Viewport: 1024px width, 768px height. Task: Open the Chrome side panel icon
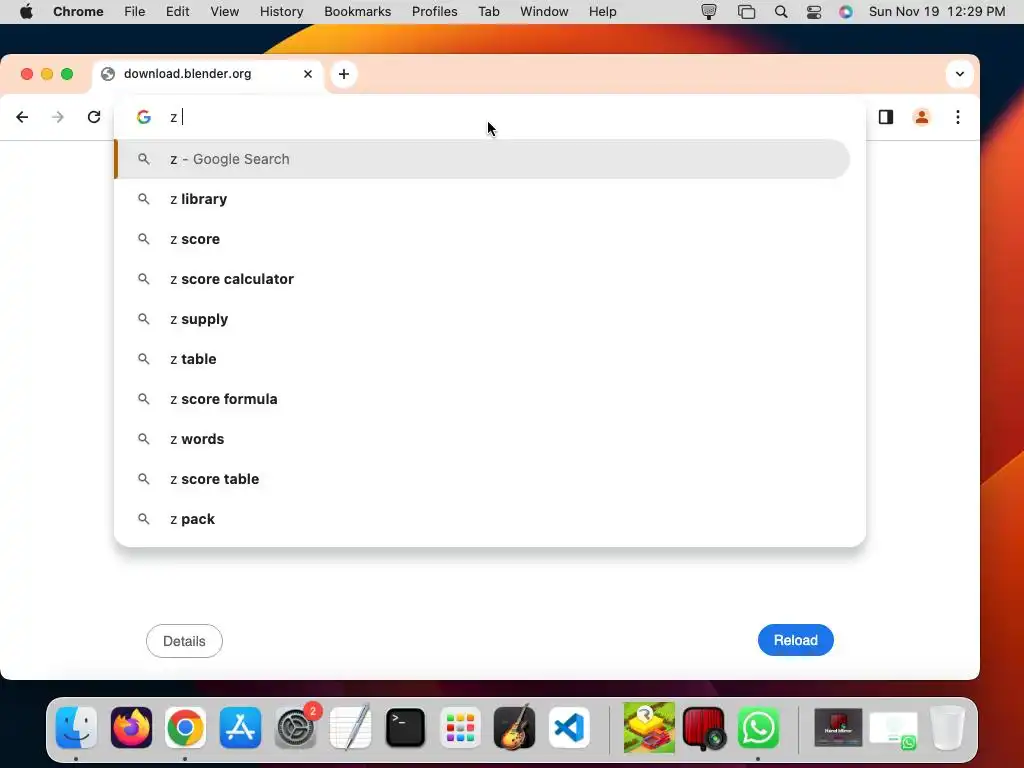tap(886, 117)
